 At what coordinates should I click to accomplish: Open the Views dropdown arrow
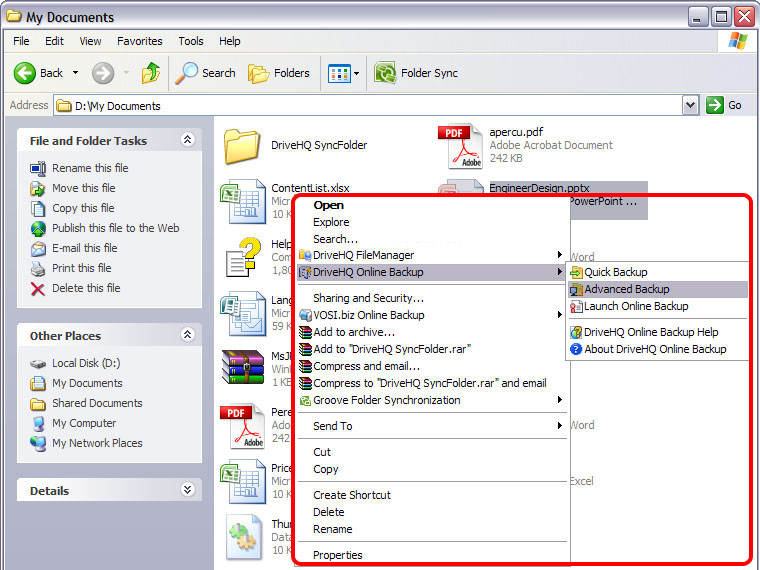357,74
